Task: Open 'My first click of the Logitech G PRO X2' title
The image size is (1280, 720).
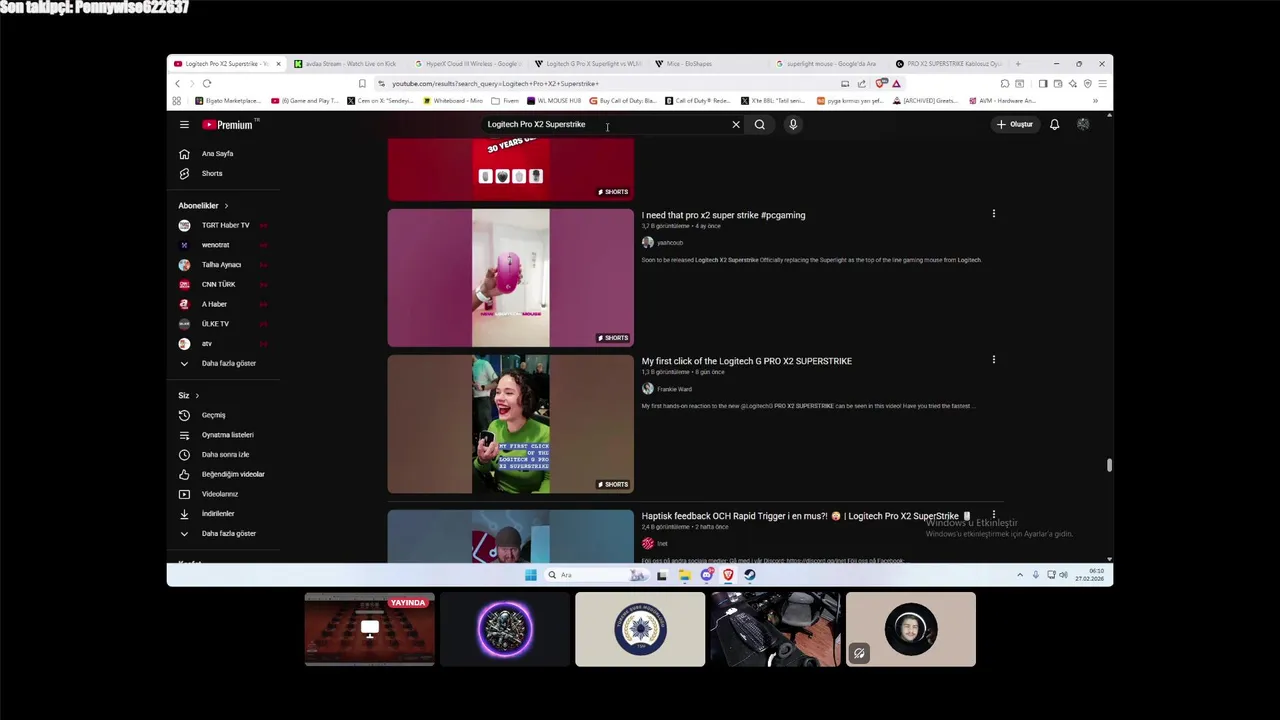Action: point(747,361)
